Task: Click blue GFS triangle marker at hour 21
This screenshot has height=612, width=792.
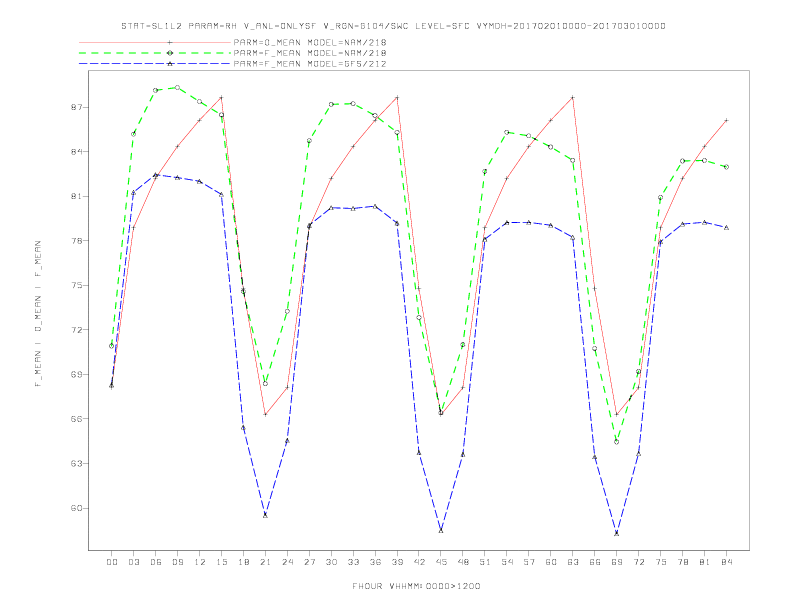Action: point(265,515)
